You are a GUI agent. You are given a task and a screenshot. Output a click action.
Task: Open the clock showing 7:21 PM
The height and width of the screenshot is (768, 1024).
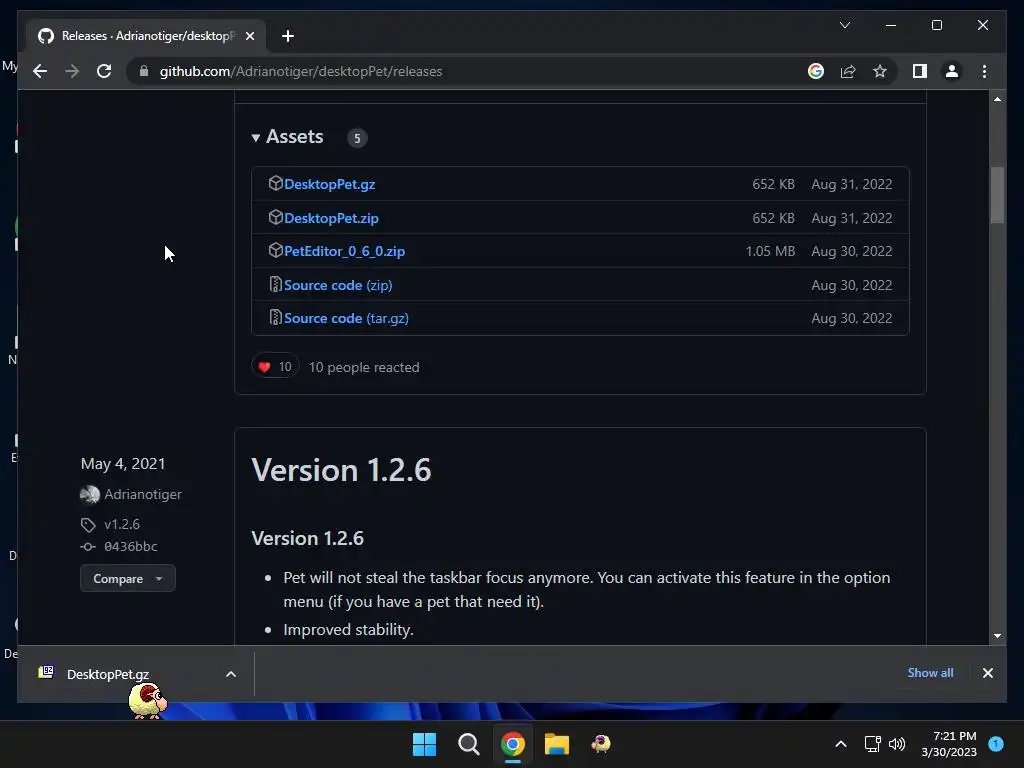click(949, 744)
